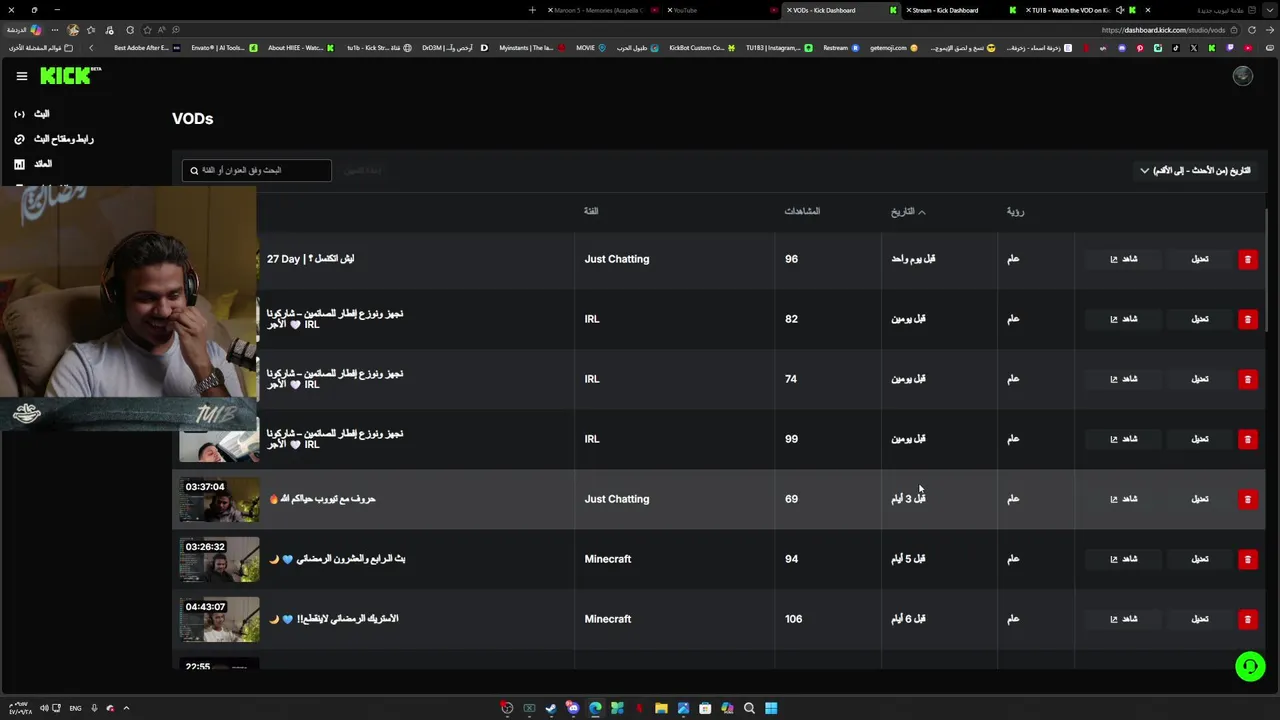
Task: Click the dashboard.kick.com address bar
Action: 1163,30
